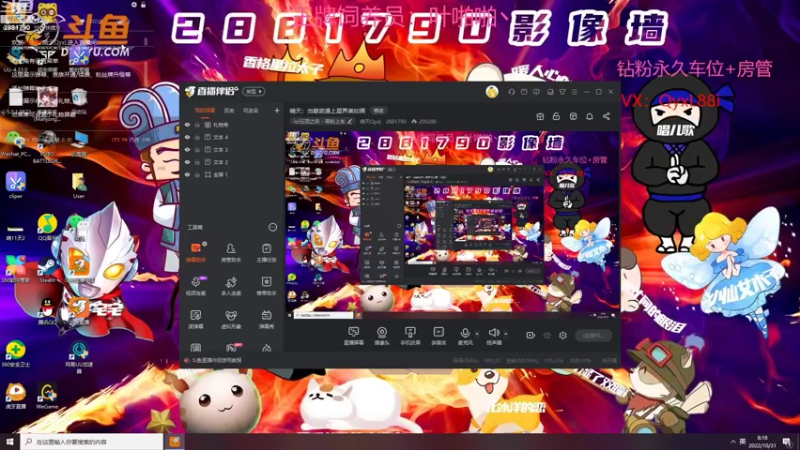Image resolution: width=800 pixels, height=450 pixels.
Task: Toggle visibility eye of 礼物秀 source
Action: [x=187, y=124]
